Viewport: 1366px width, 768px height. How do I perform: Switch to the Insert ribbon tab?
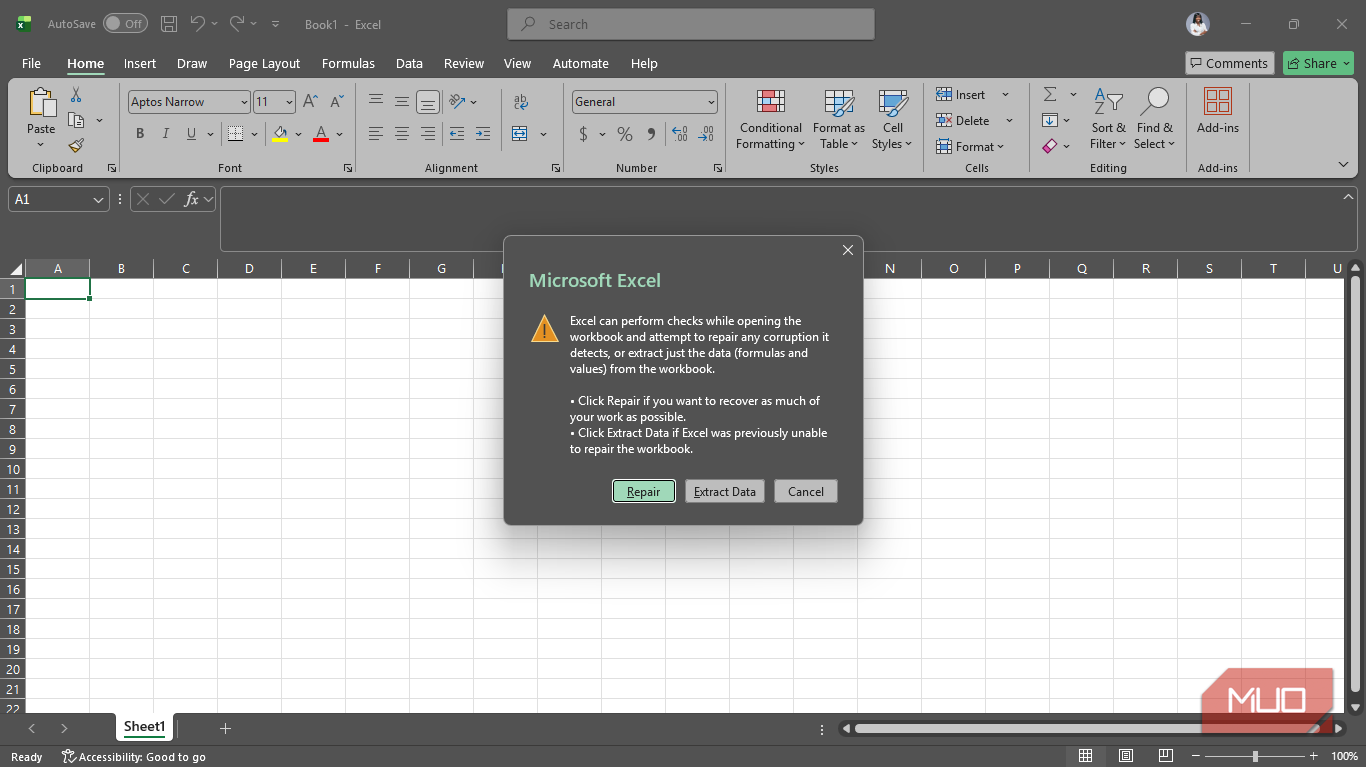tap(140, 63)
